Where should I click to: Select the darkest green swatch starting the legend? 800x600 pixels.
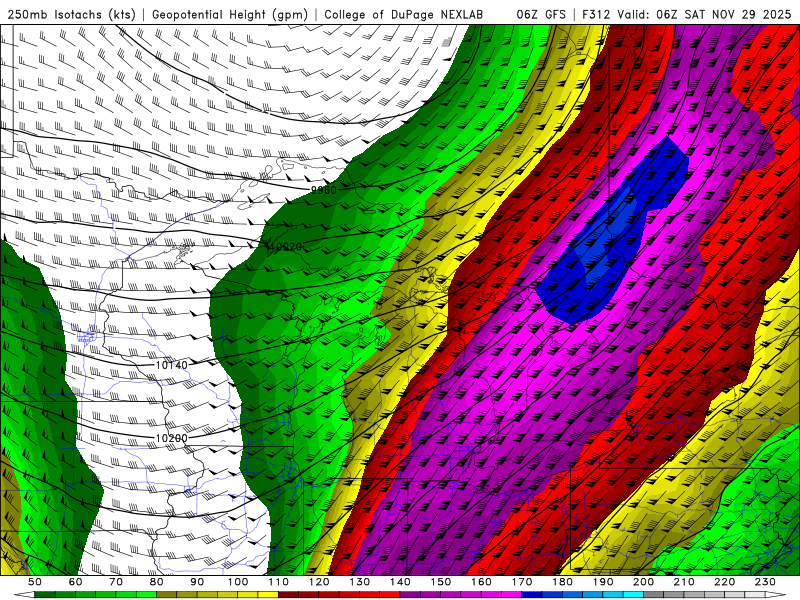point(45,595)
